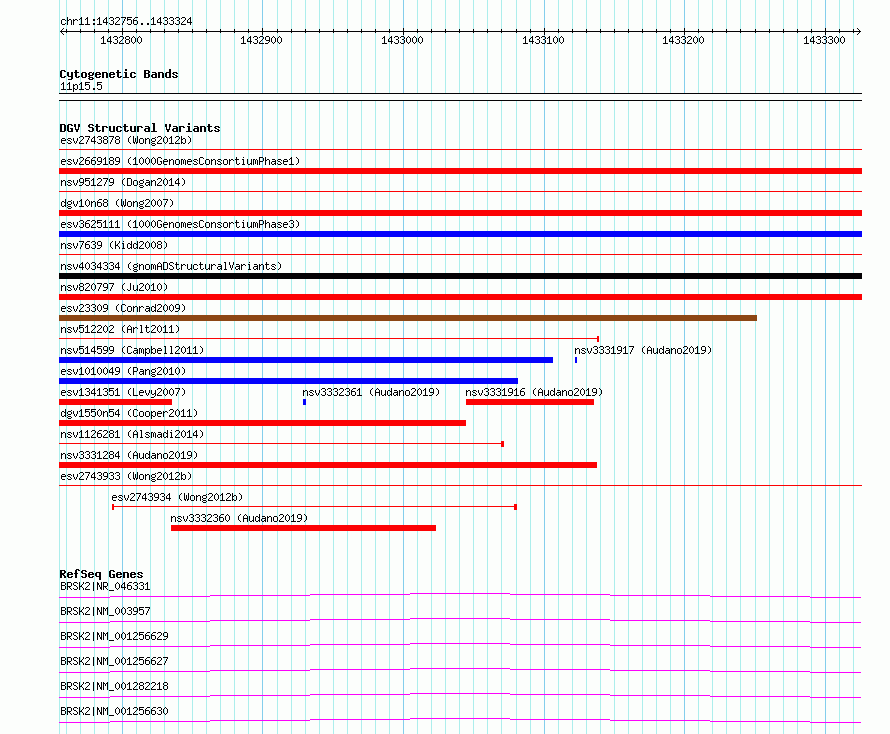Viewport: 890px width, 734px height.
Task: Click BRSK2|NR_046331 gene label
Action: (105, 586)
